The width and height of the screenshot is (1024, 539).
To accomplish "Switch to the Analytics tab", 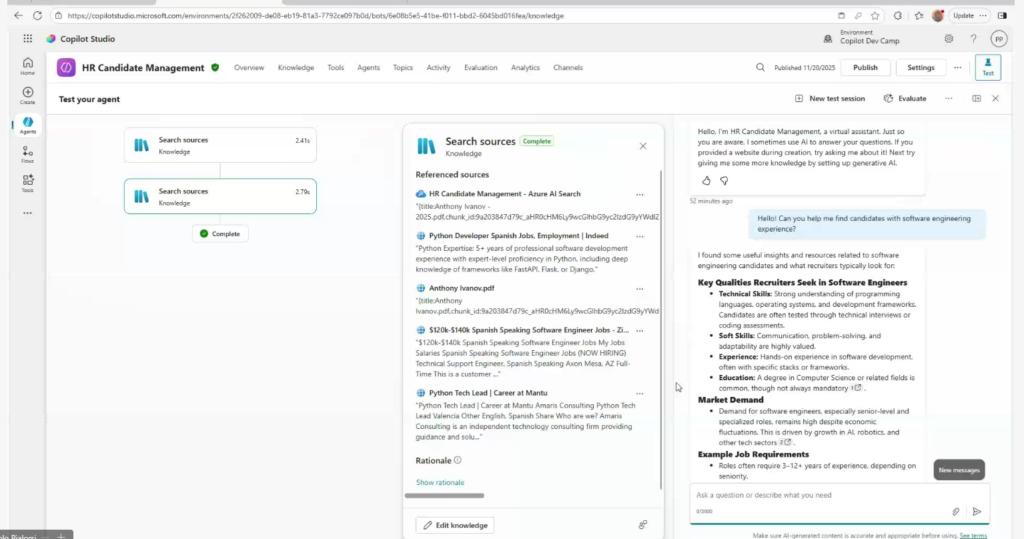I will [525, 68].
